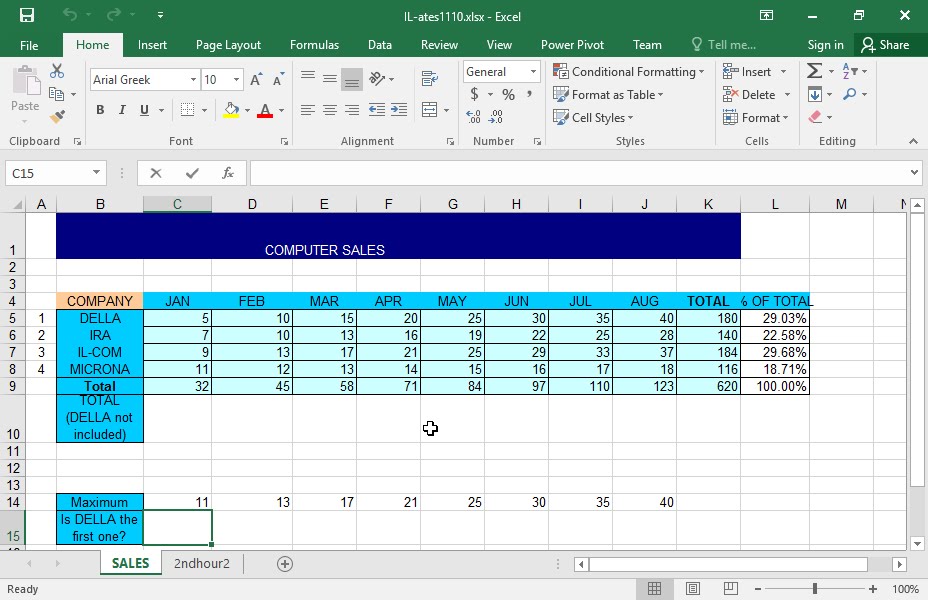928x600 pixels.
Task: Switch to the Page Layout tab
Action: click(x=228, y=45)
